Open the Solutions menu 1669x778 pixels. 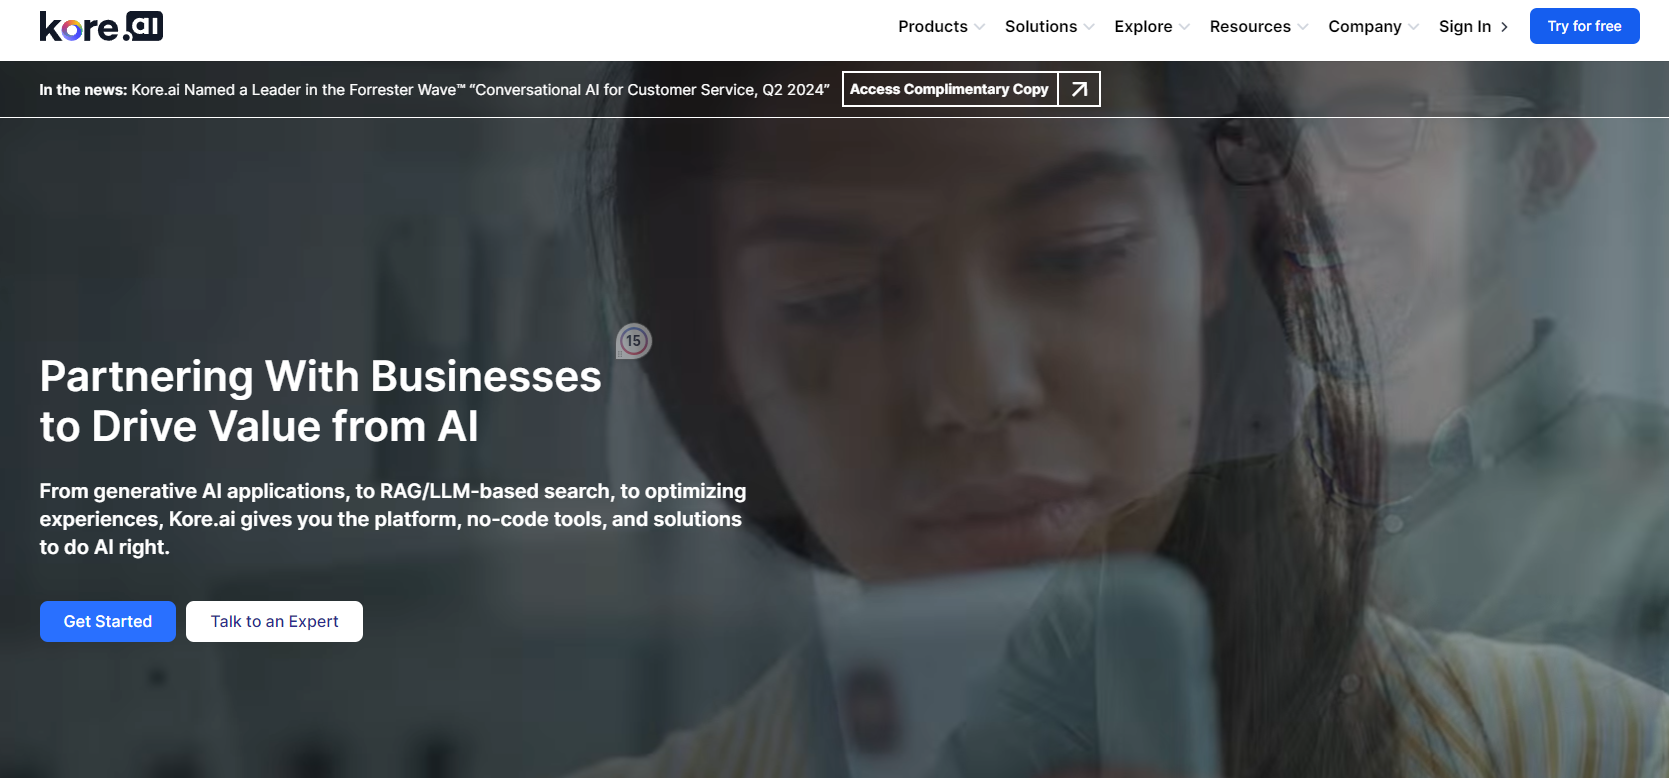[1040, 27]
